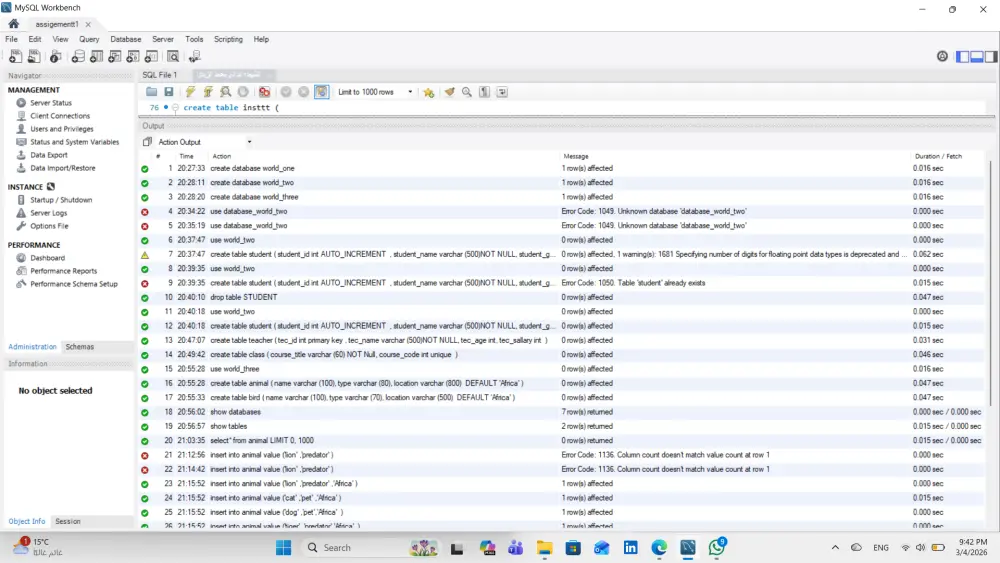
Task: Open LinkedIn from taskbar
Action: click(x=630, y=548)
